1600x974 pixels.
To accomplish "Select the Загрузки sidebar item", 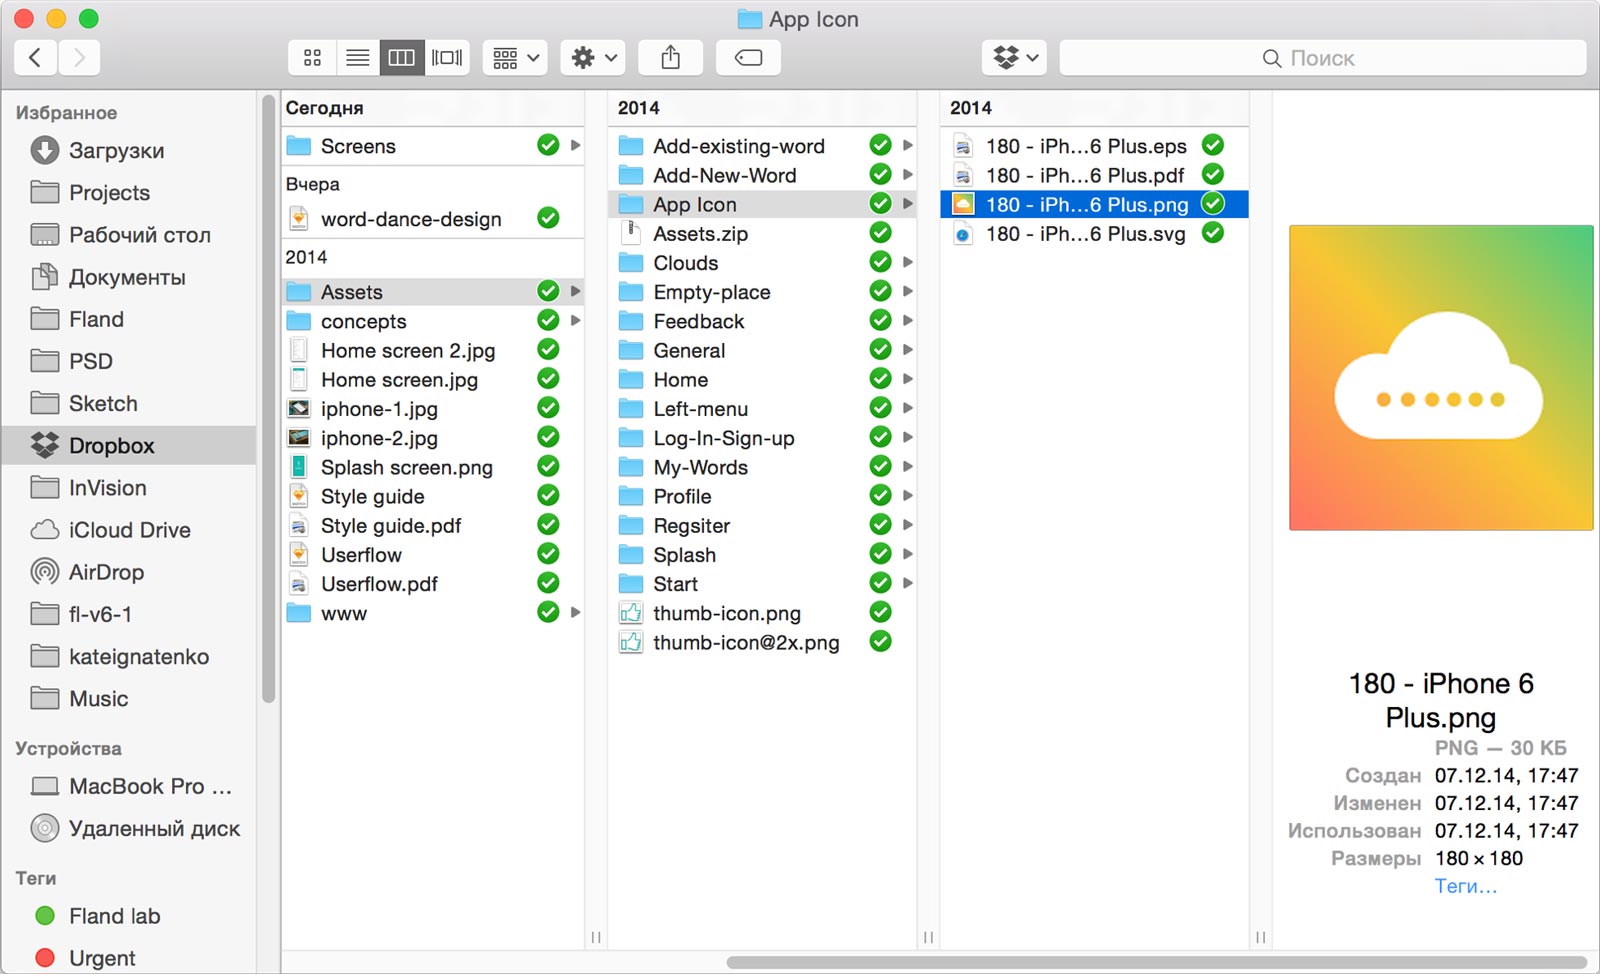I will point(116,151).
